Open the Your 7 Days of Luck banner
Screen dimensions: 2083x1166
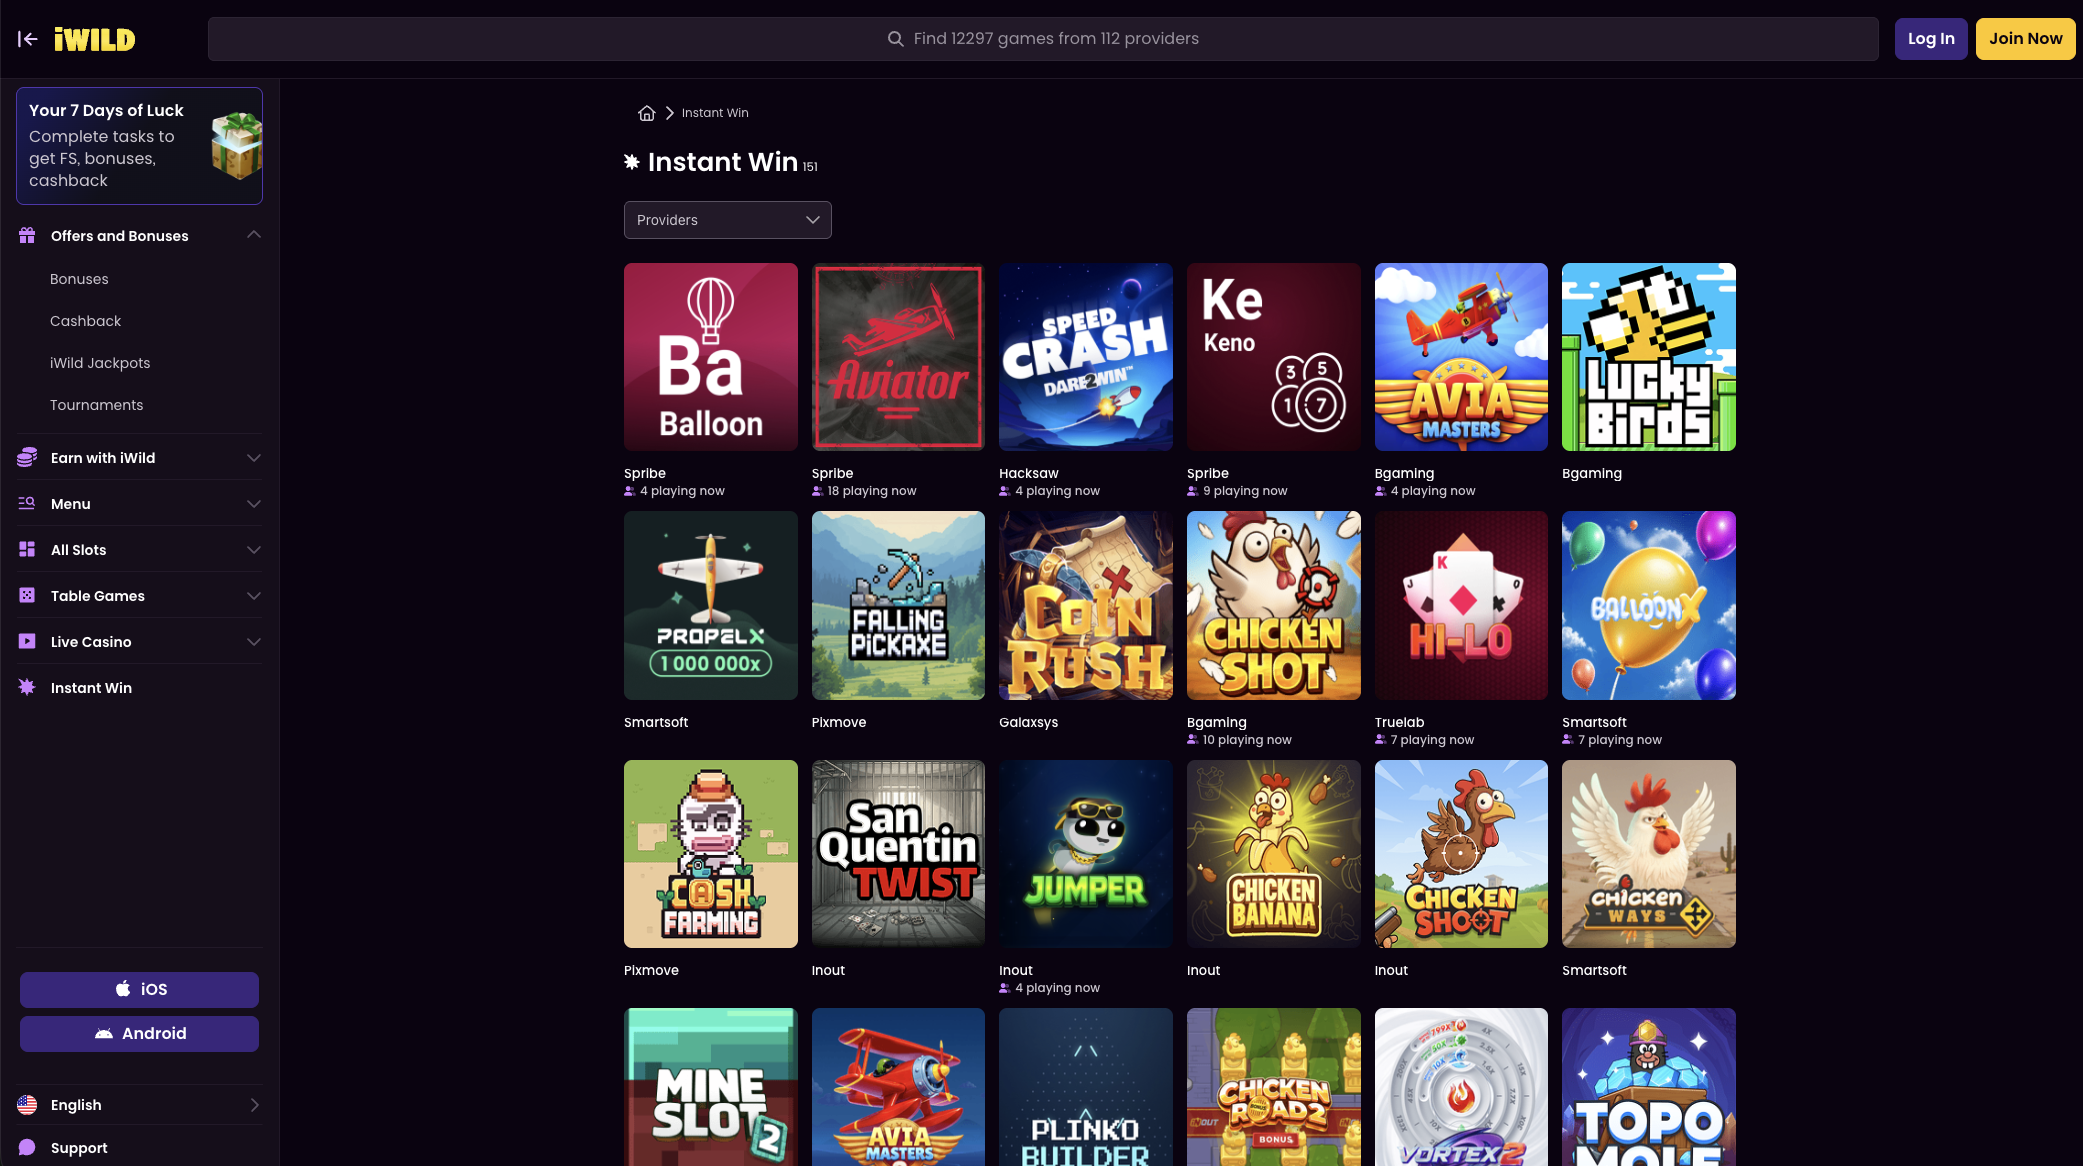pyautogui.click(x=139, y=146)
